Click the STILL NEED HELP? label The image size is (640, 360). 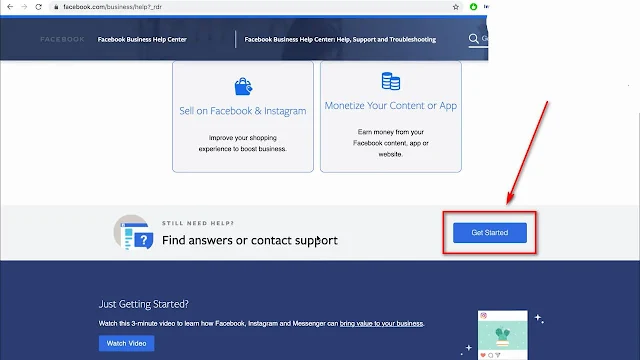198,223
